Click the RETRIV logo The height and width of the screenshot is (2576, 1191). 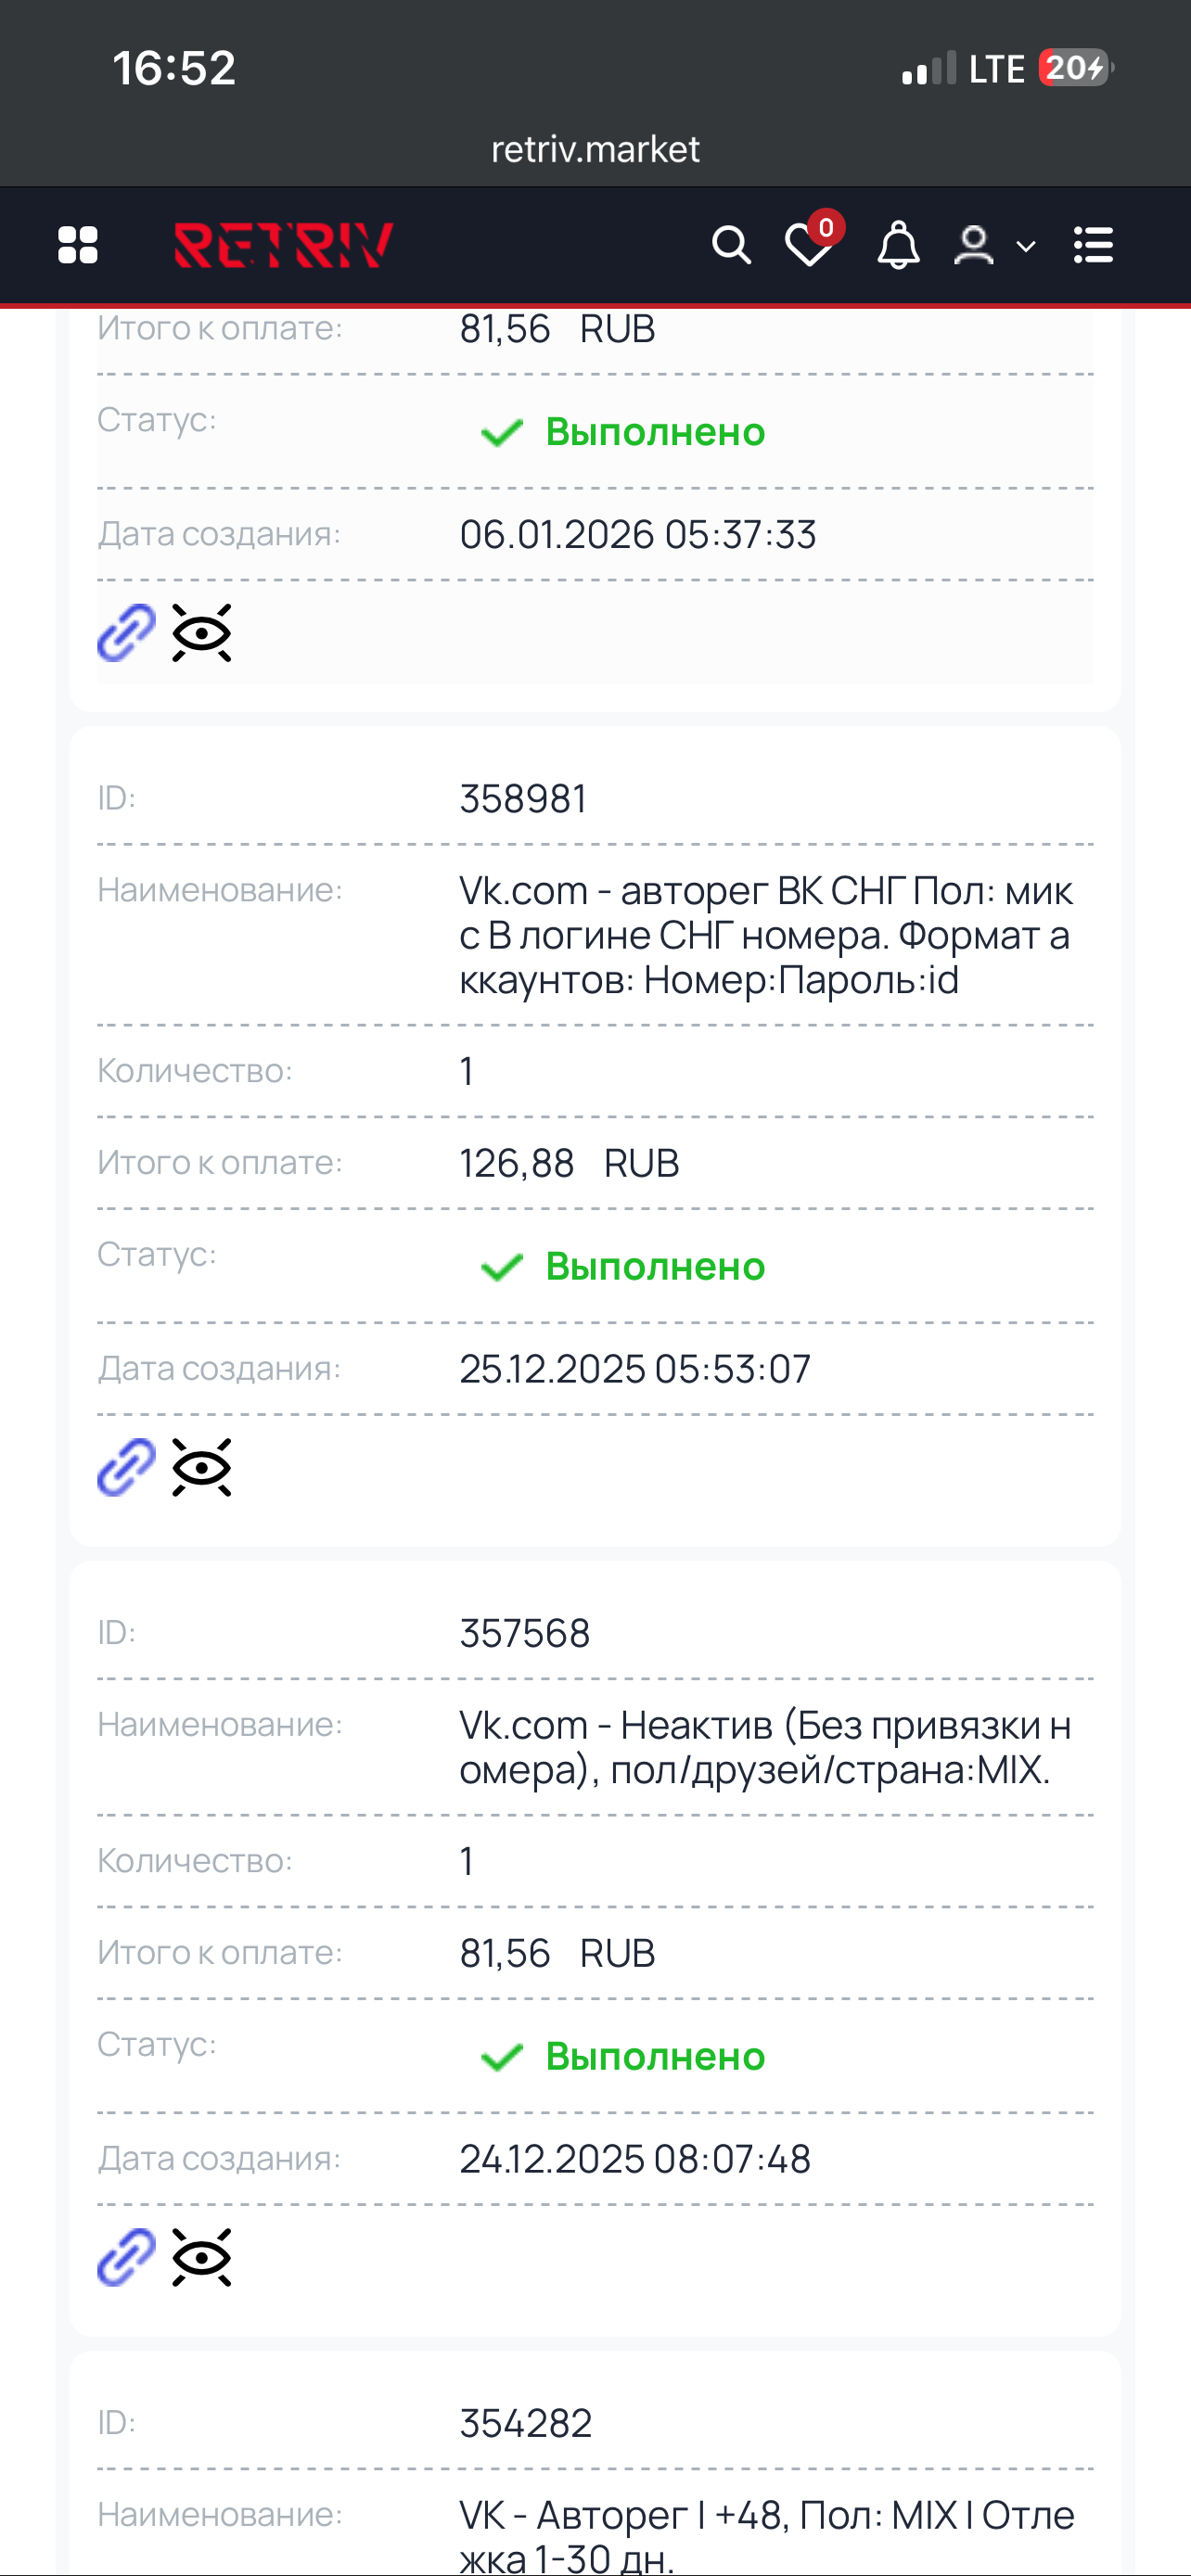[x=284, y=245]
